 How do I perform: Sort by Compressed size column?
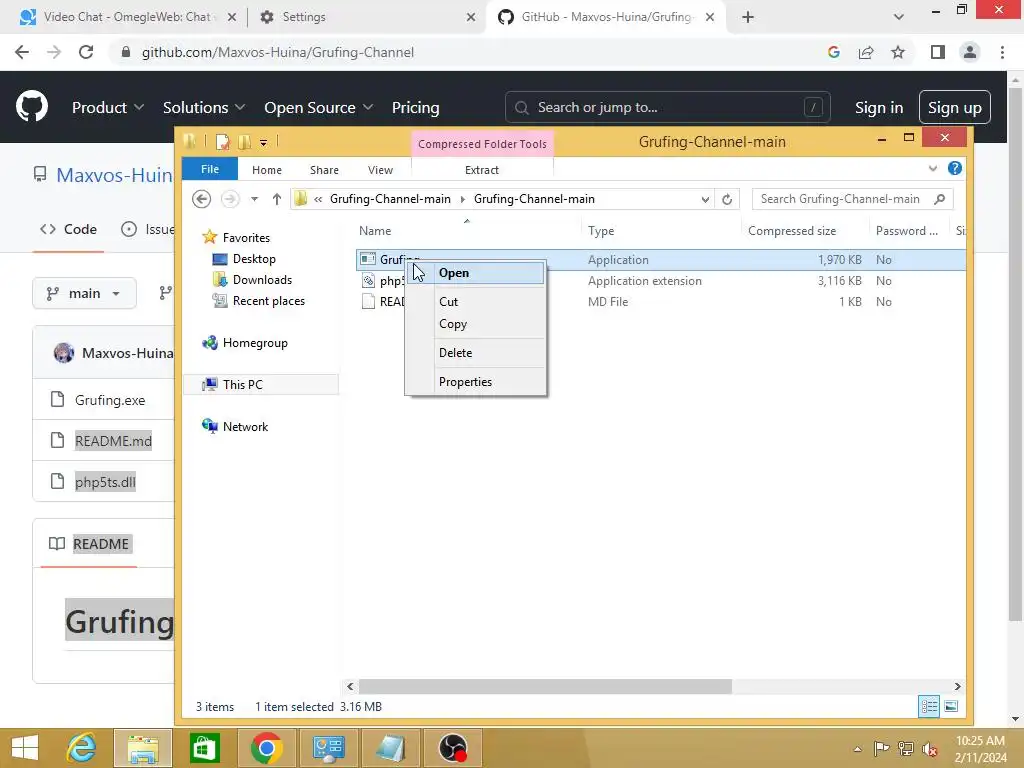coord(792,231)
